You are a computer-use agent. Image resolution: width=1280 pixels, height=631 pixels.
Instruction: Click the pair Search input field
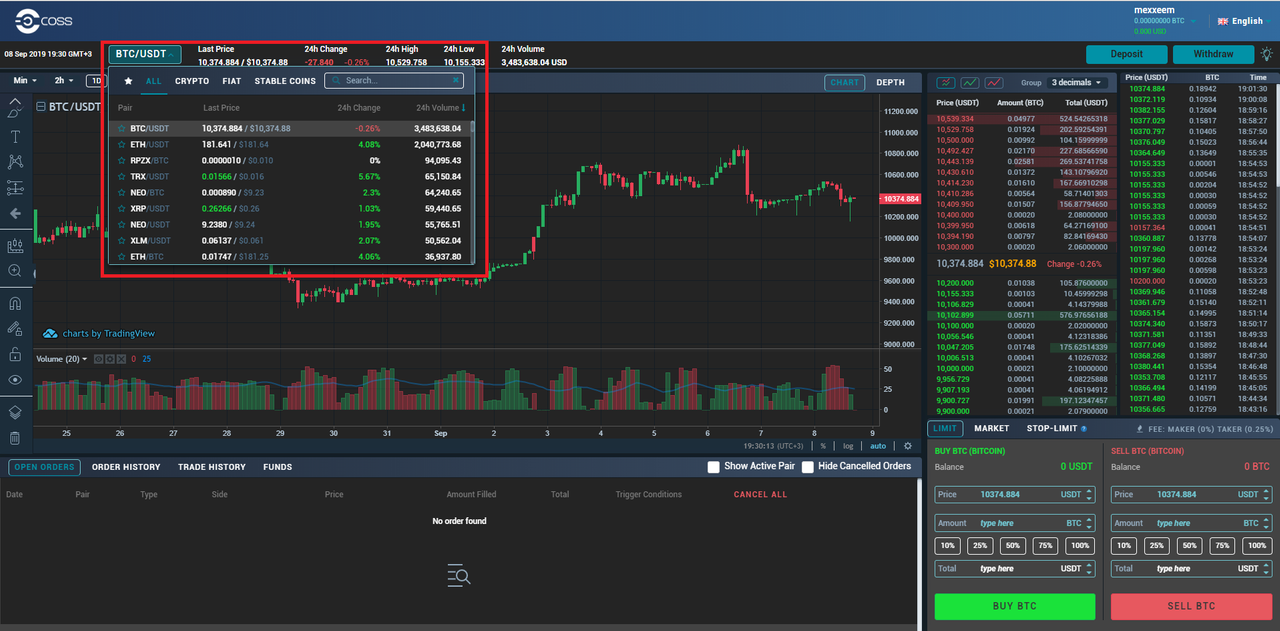pos(394,81)
